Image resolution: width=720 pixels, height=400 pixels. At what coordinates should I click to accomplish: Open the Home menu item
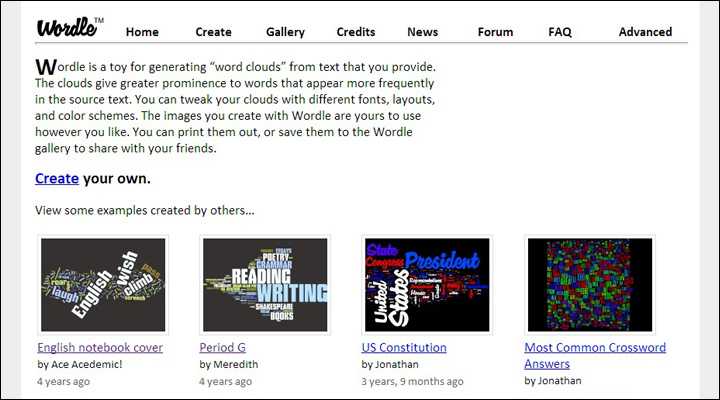tap(142, 32)
